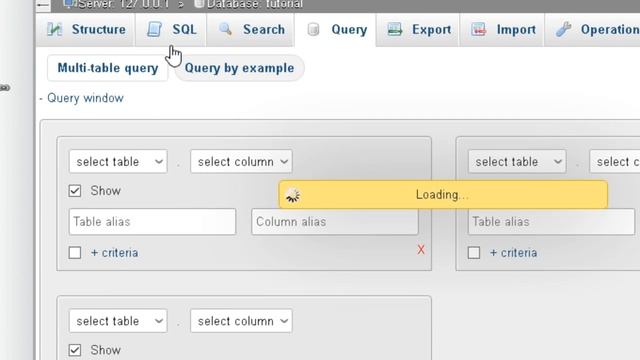Select the Query tab
This screenshot has width=640, height=360.
[336, 30]
